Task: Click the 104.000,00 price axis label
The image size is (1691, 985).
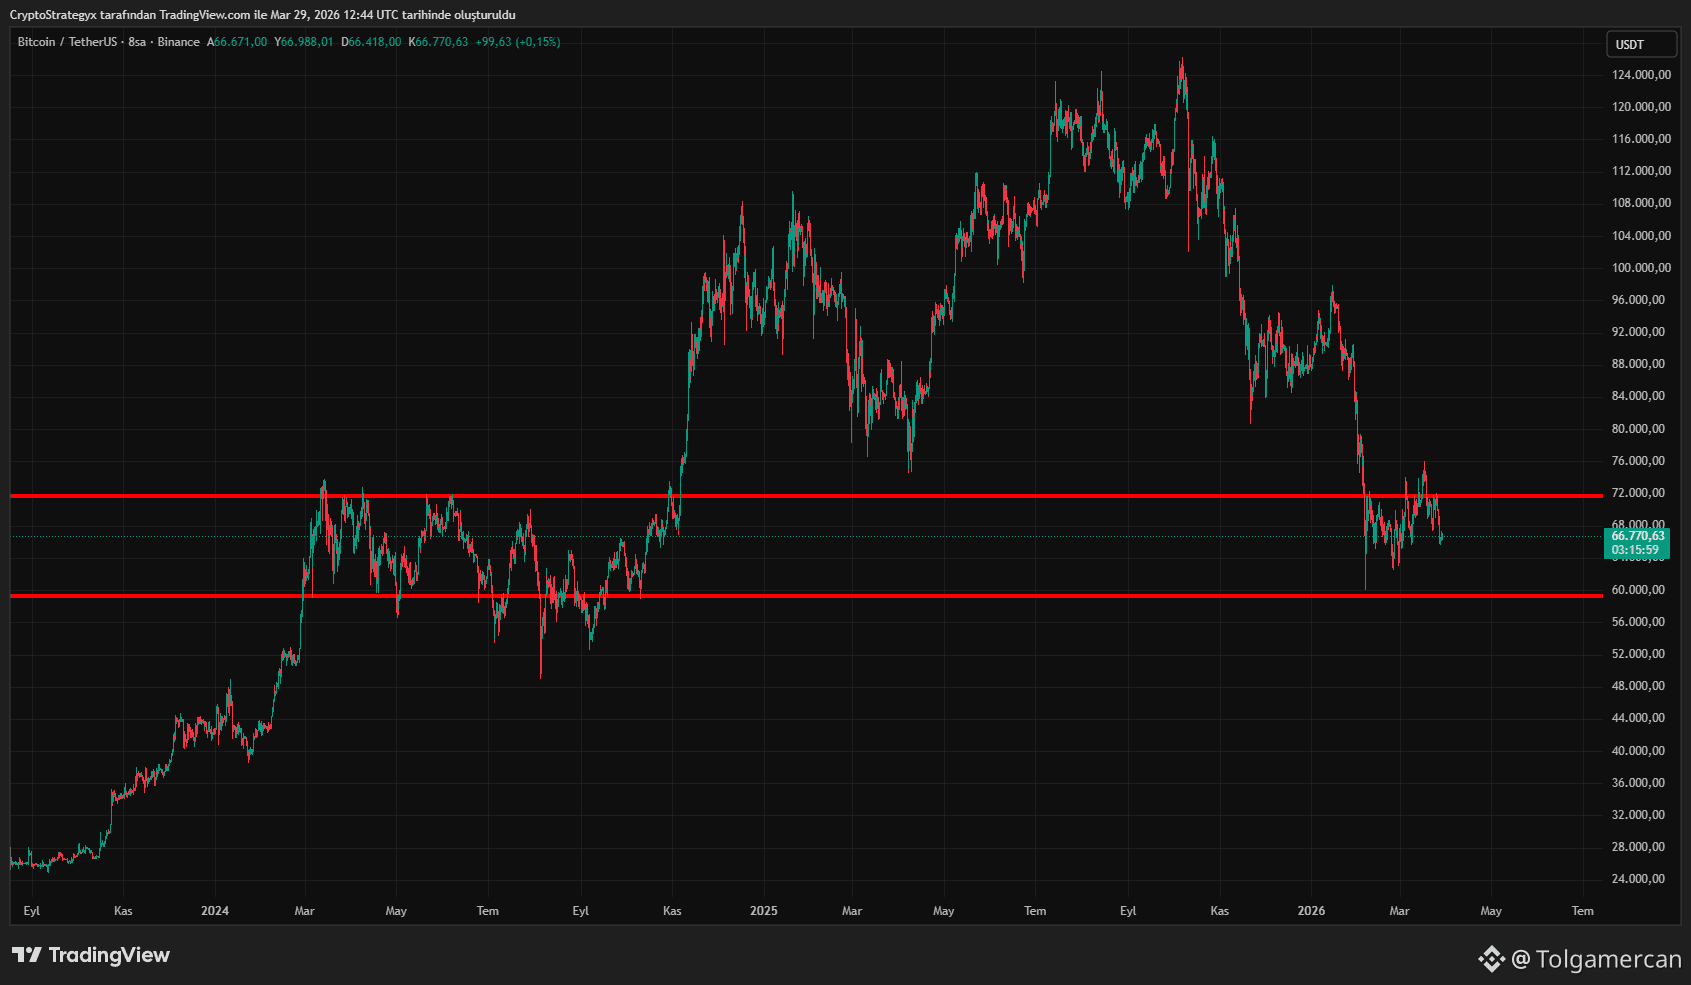Action: tap(1641, 236)
